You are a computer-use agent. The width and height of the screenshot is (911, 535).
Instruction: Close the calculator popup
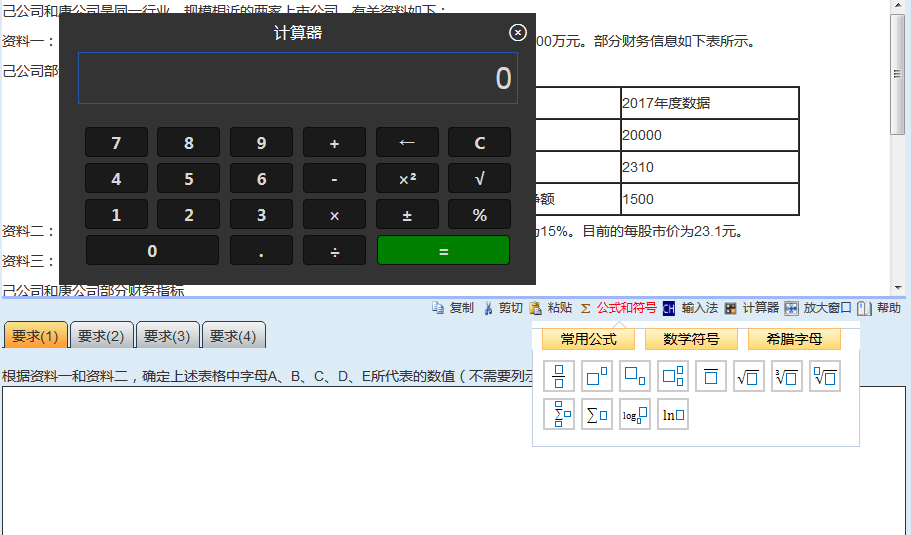[517, 33]
